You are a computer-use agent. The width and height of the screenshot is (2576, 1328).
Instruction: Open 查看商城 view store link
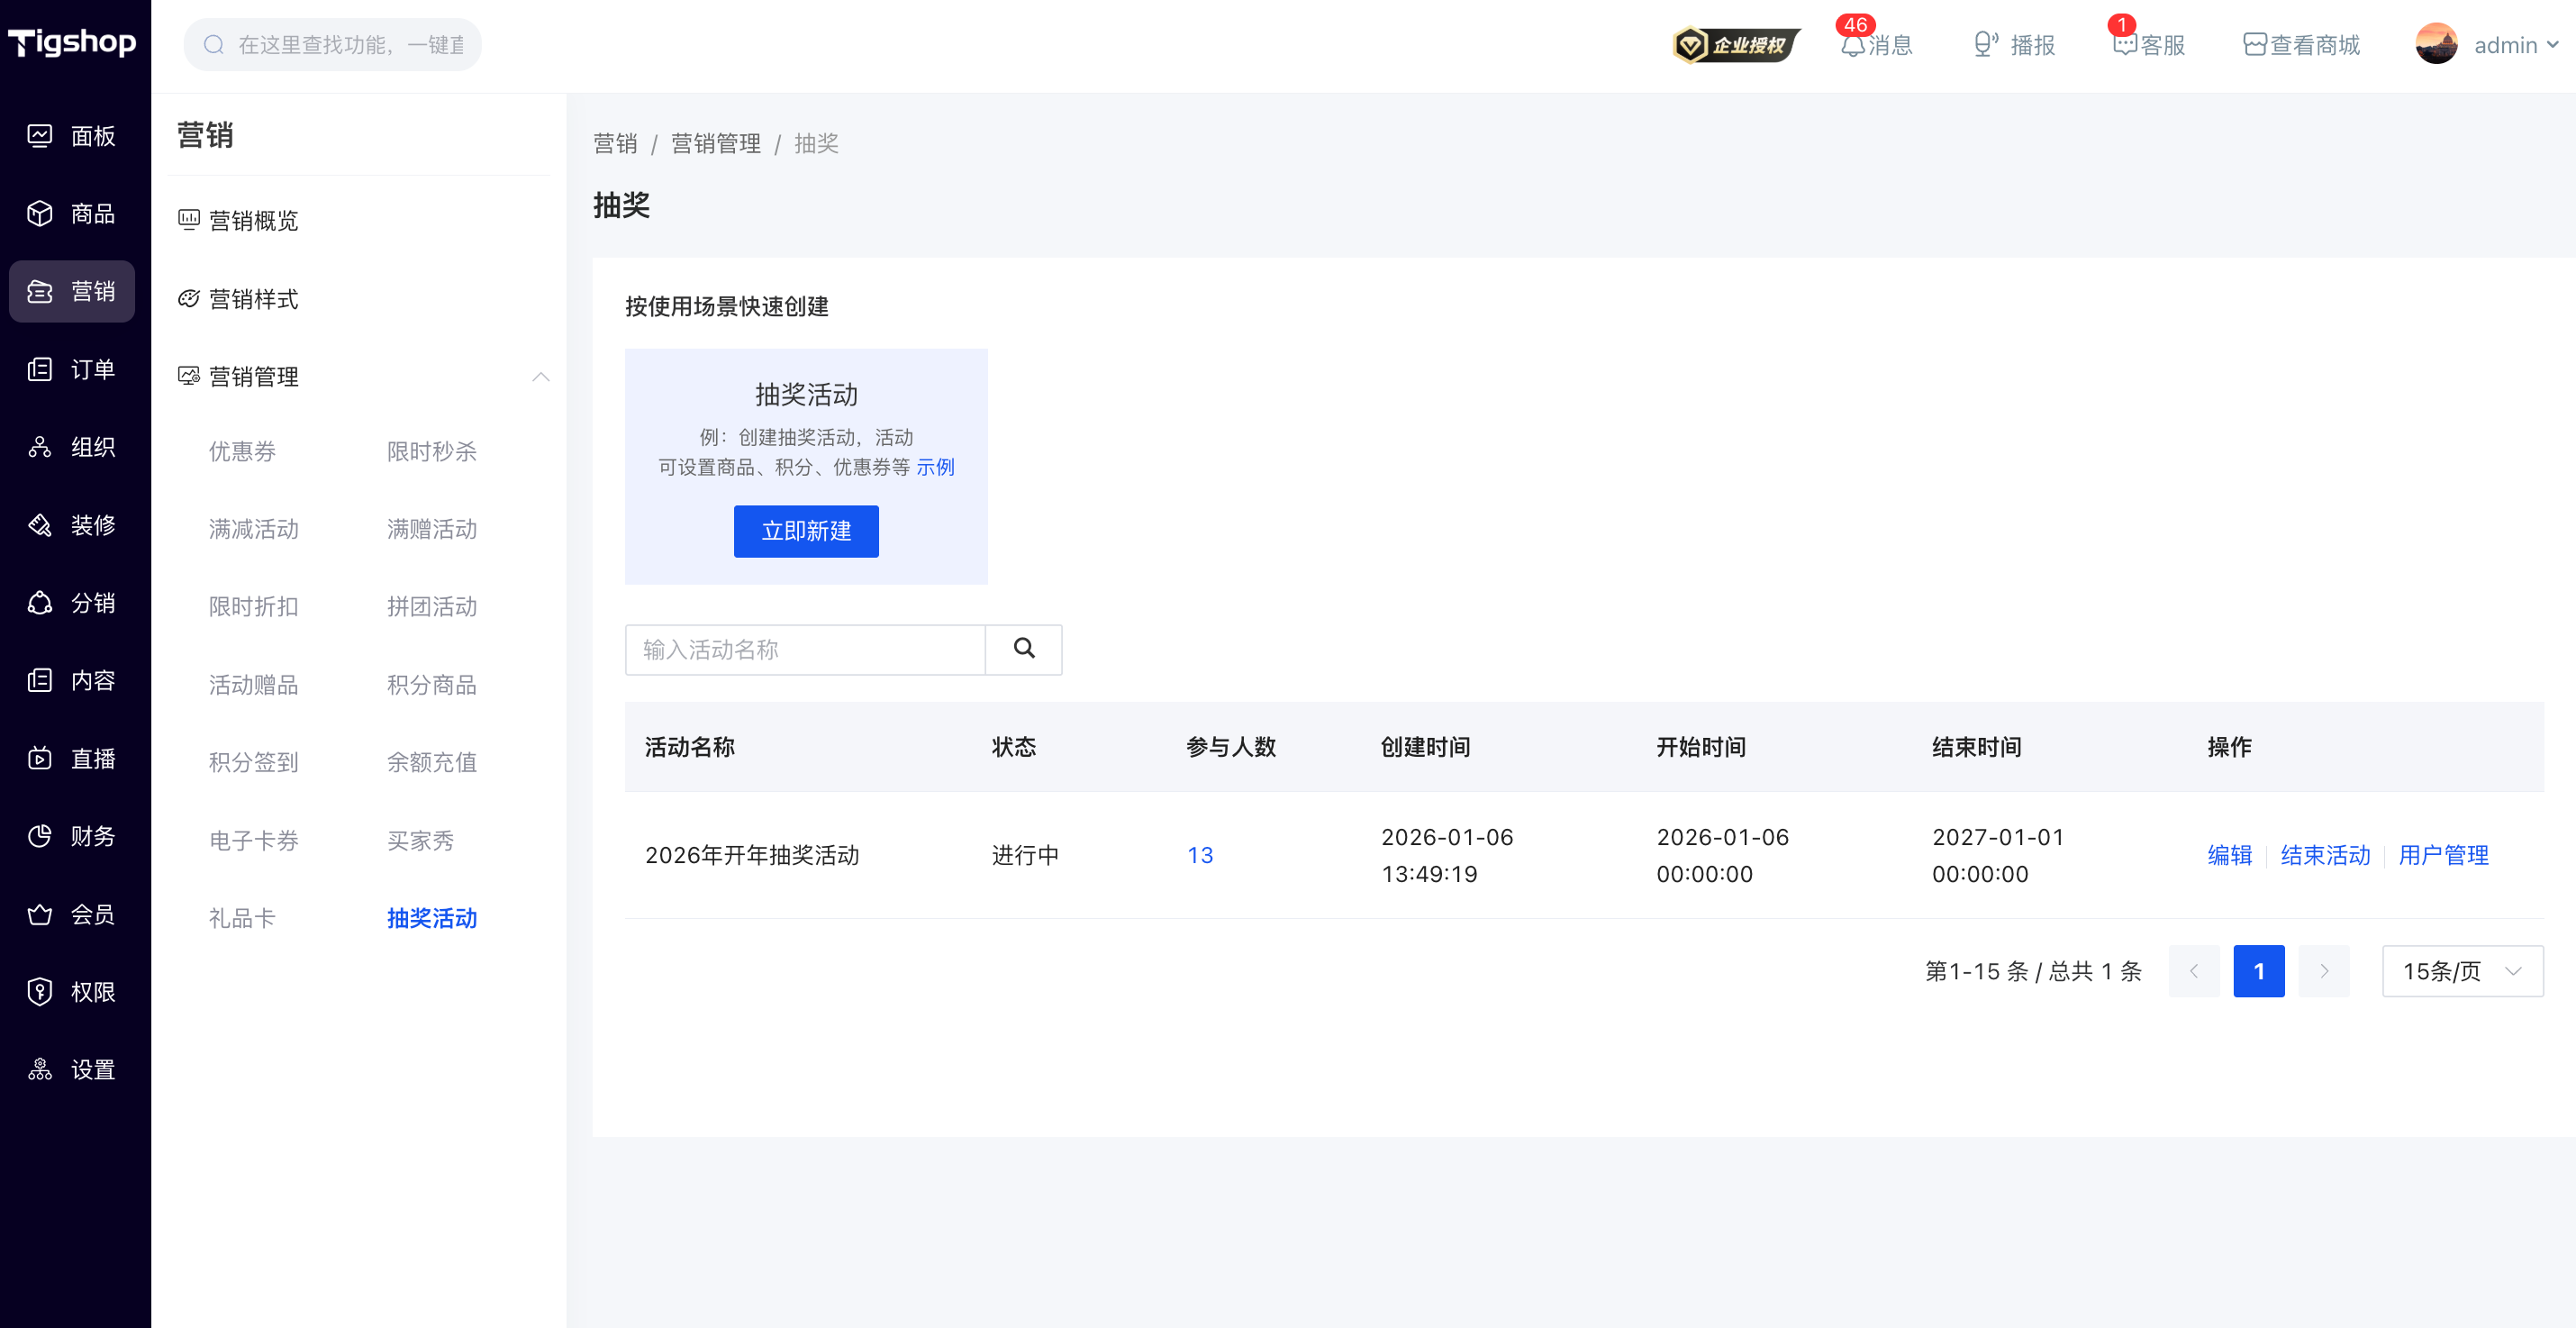(x=2302, y=45)
